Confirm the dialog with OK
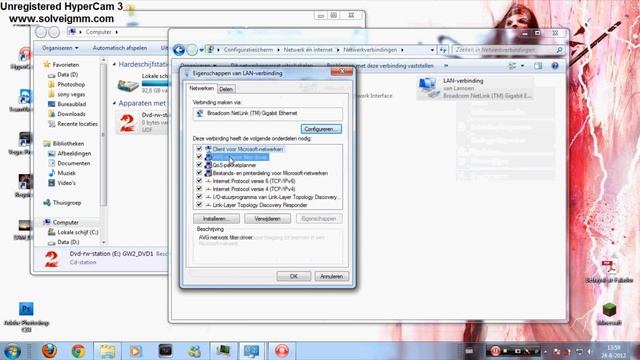 tap(293, 276)
